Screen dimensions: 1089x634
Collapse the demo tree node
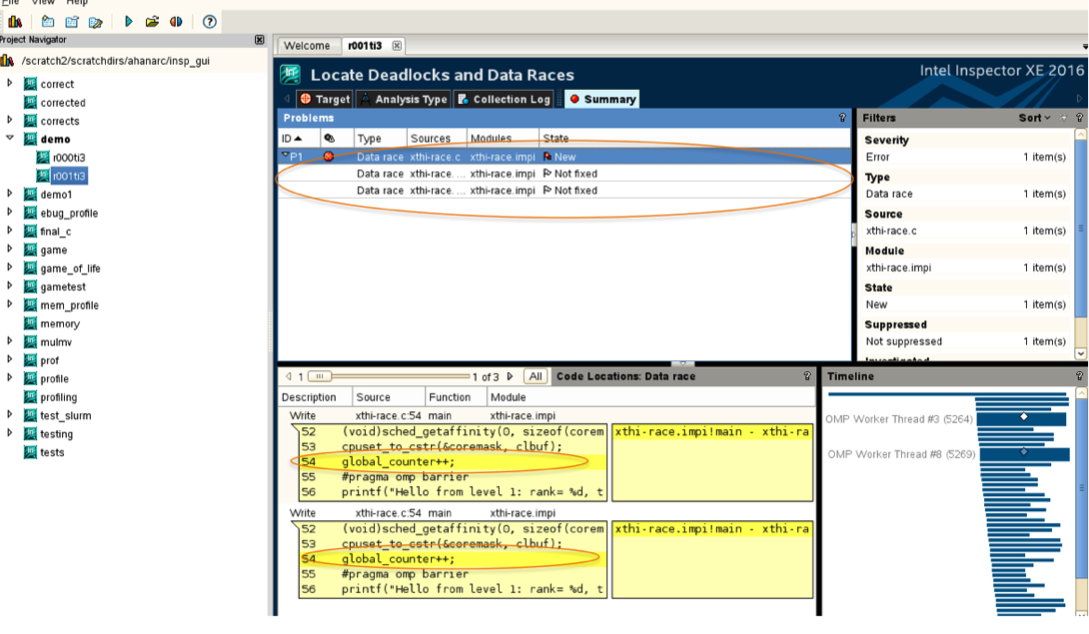coord(9,138)
